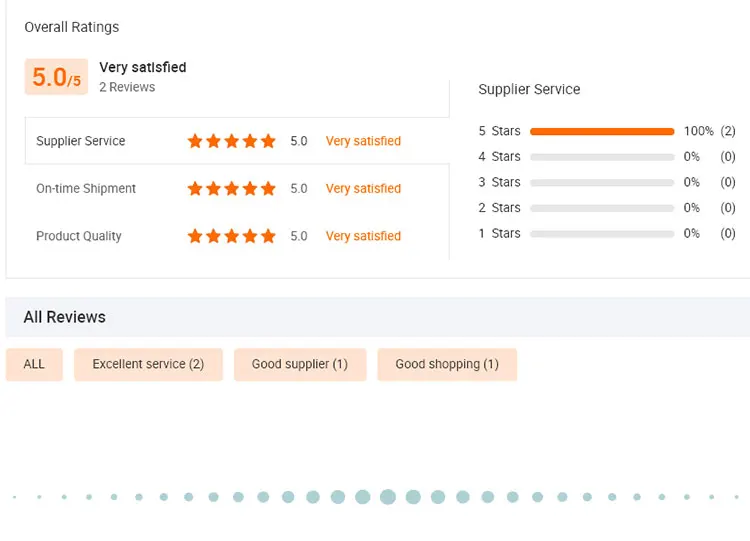Viewport: 750px width, 541px height.
Task: Click the 2 Stars progress bar
Action: (602, 208)
